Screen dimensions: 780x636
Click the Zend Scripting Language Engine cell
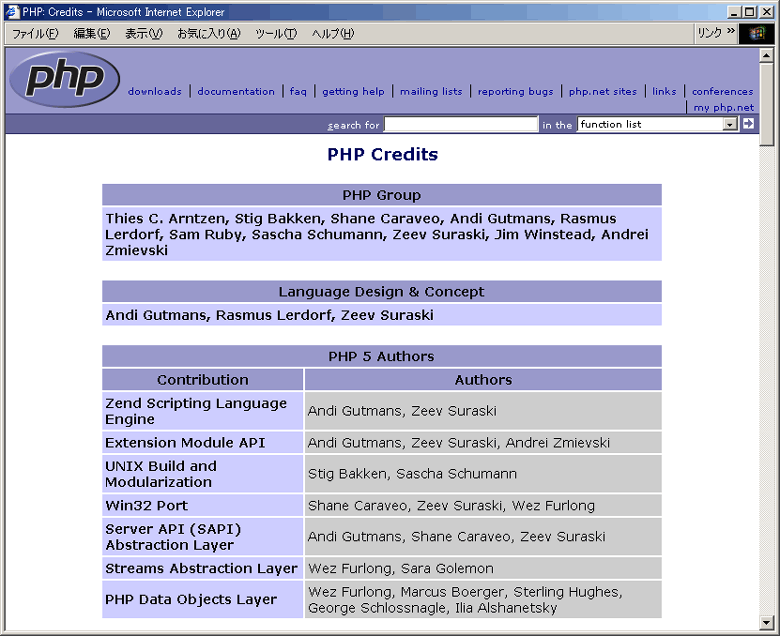(202, 411)
